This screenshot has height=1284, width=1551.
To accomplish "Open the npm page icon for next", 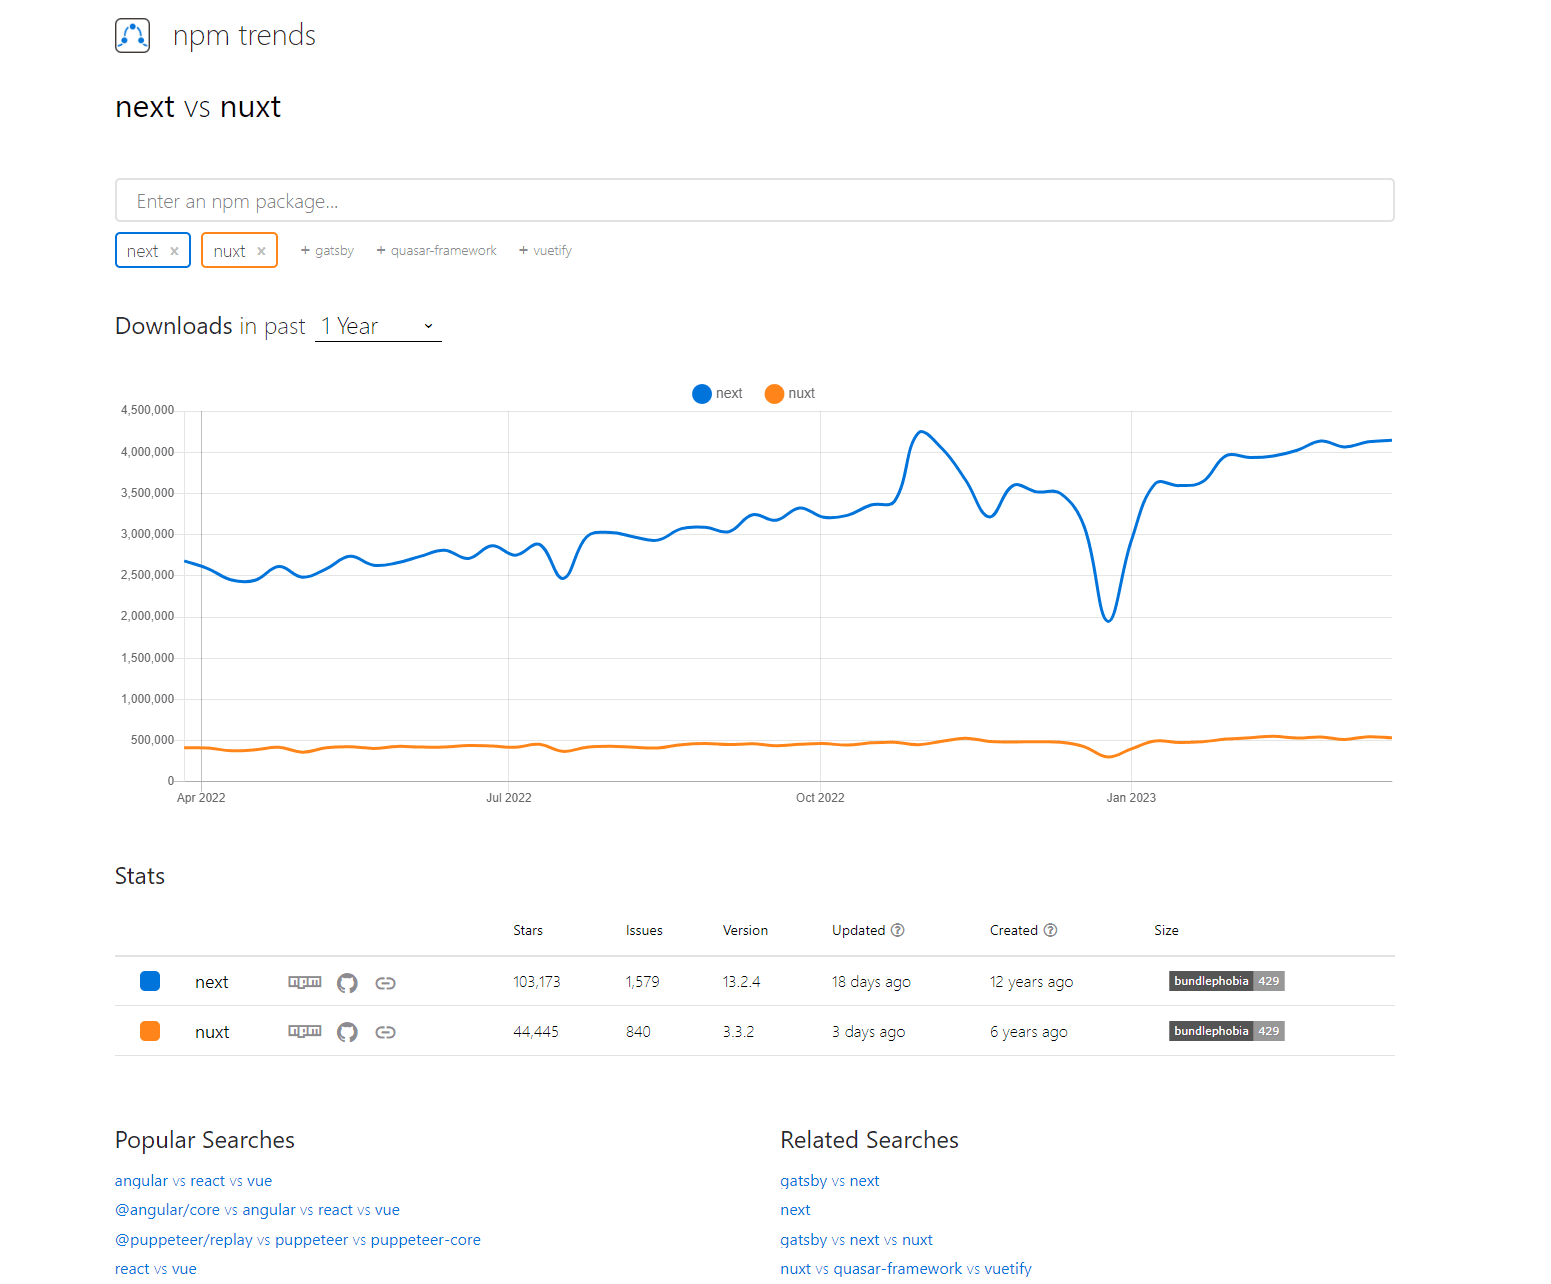I will [x=305, y=982].
